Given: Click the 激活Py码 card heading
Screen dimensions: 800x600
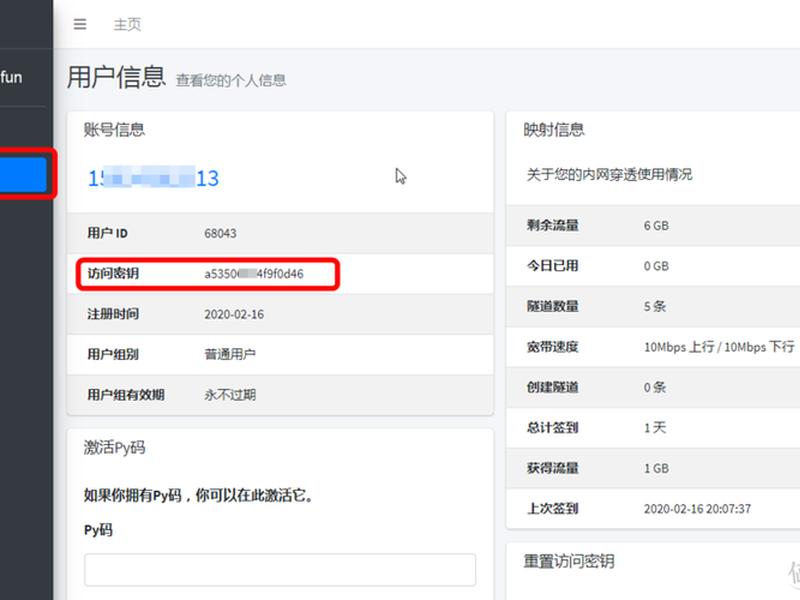Looking at the screenshot, I should point(114,447).
